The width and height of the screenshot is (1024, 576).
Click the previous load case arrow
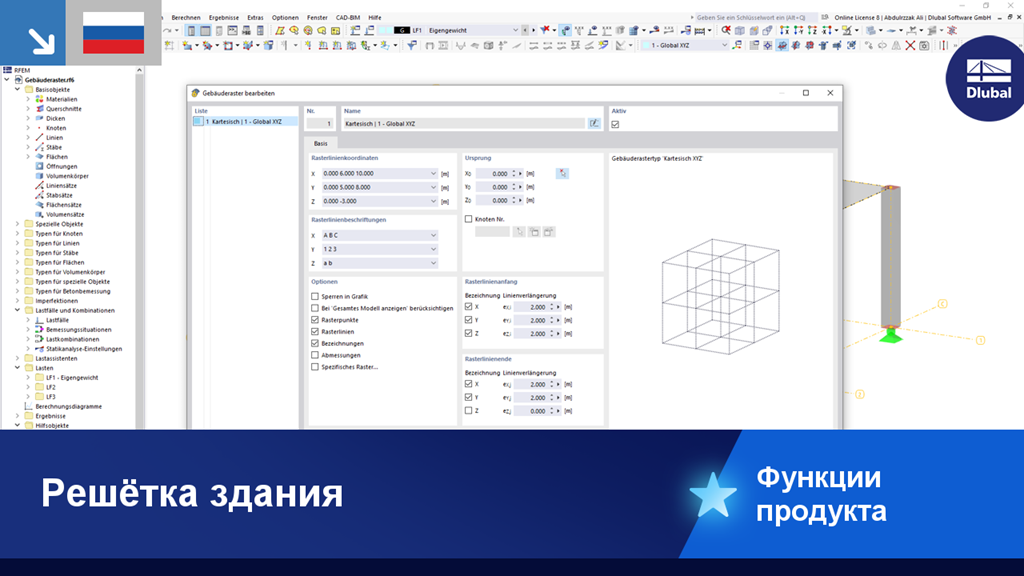coord(524,30)
